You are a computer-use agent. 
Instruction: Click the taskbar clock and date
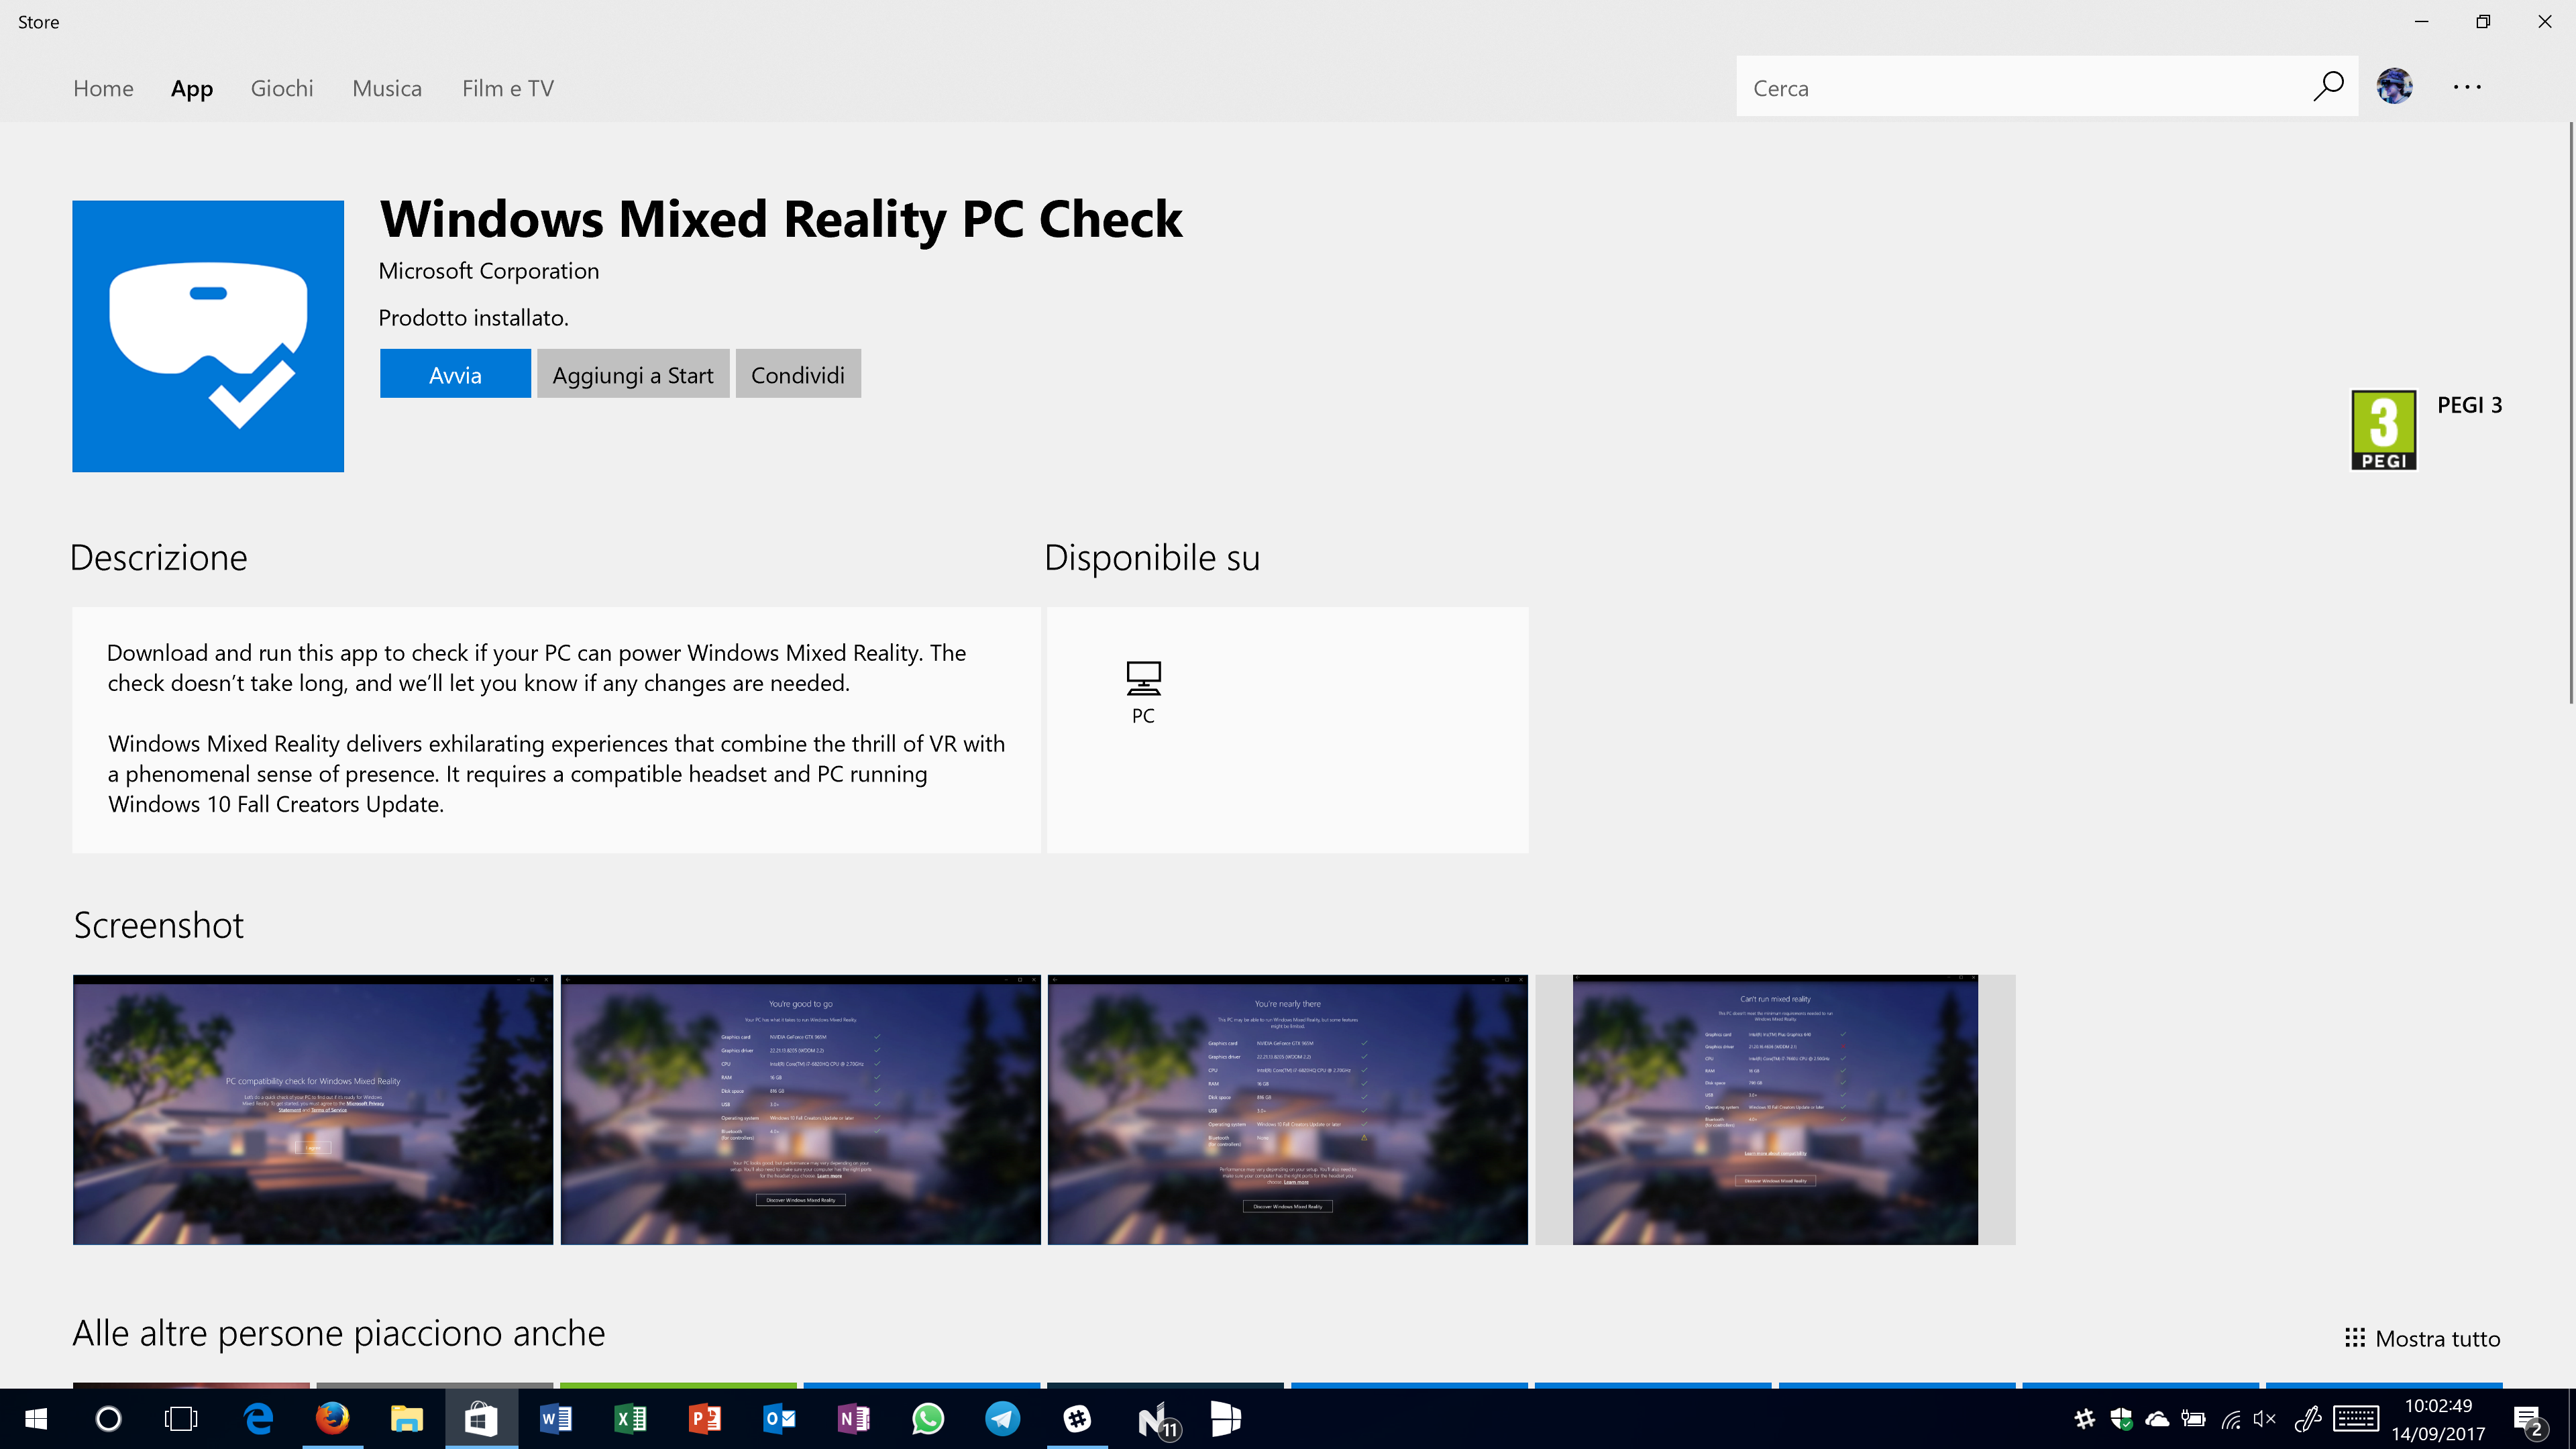(2438, 1419)
